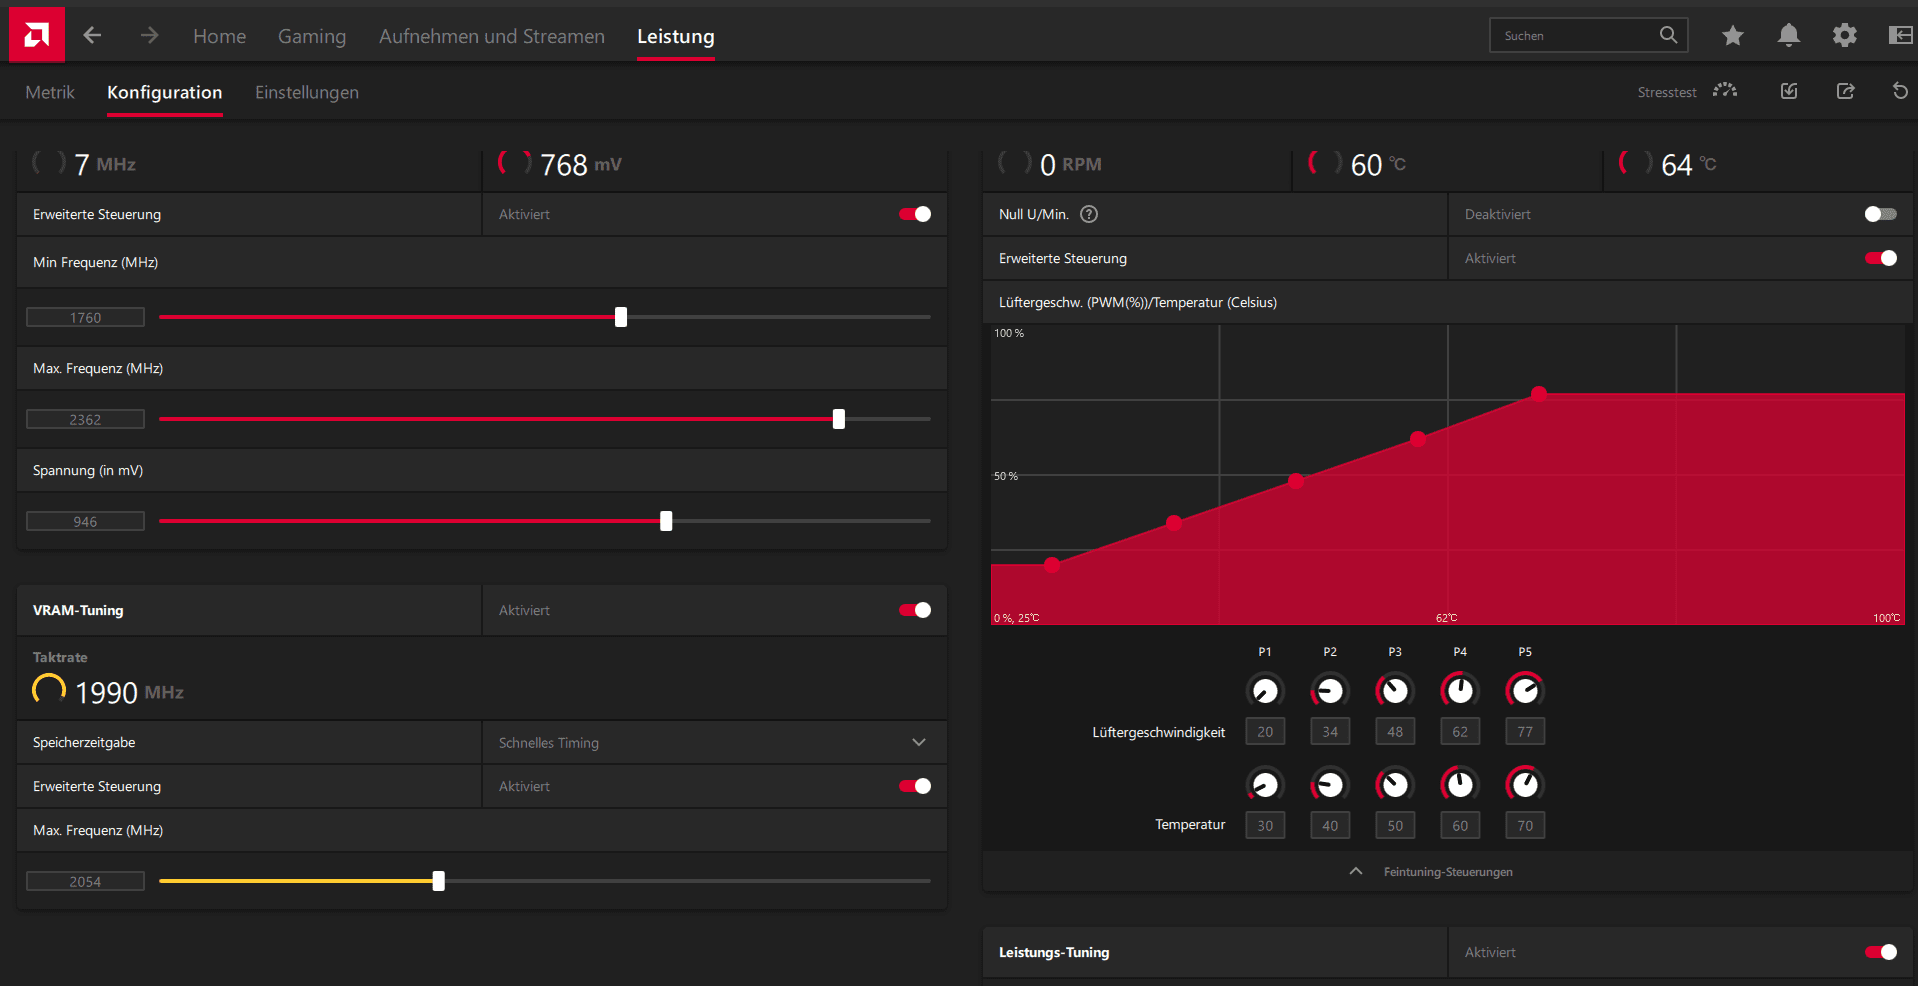This screenshot has height=986, width=1918.
Task: Click Feintuning-Steuerungen link text
Action: [1448, 872]
